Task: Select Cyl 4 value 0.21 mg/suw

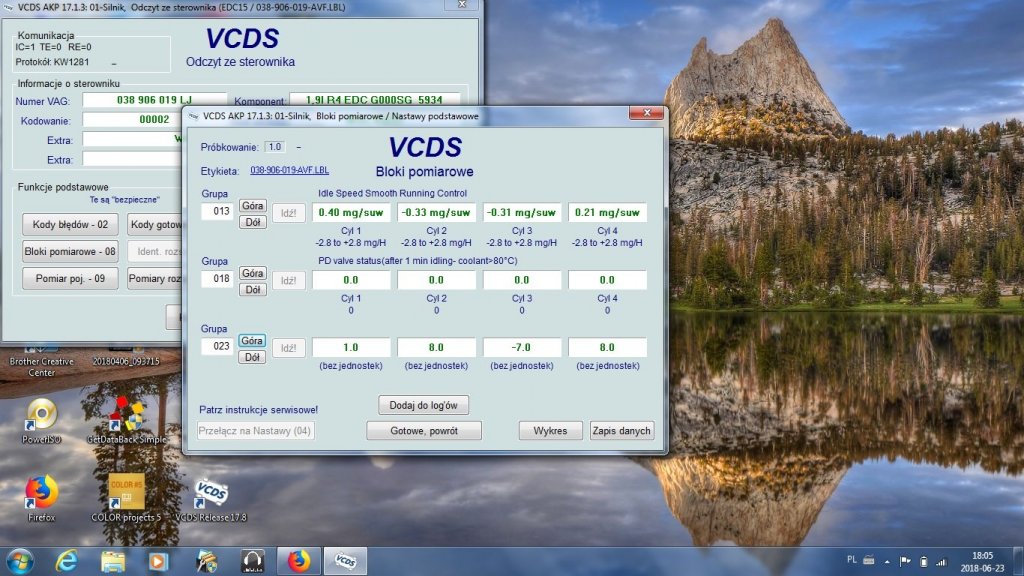Action: click(607, 212)
